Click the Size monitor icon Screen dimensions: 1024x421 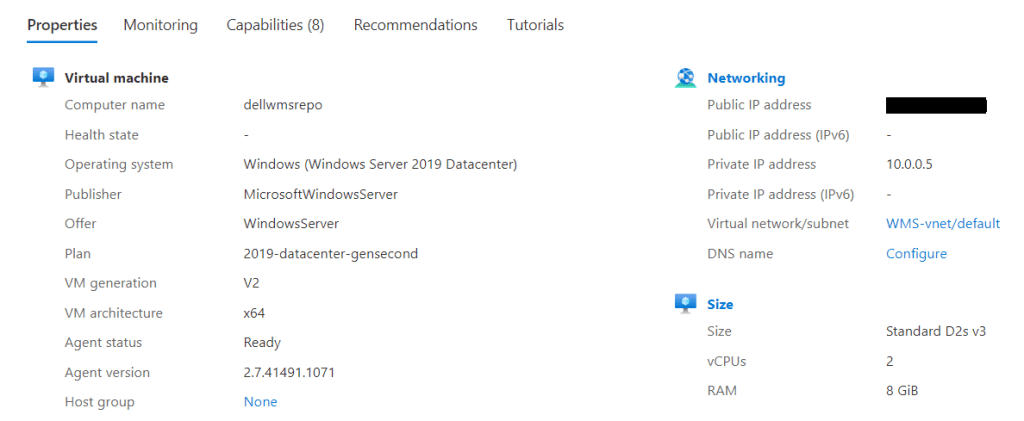(x=685, y=304)
